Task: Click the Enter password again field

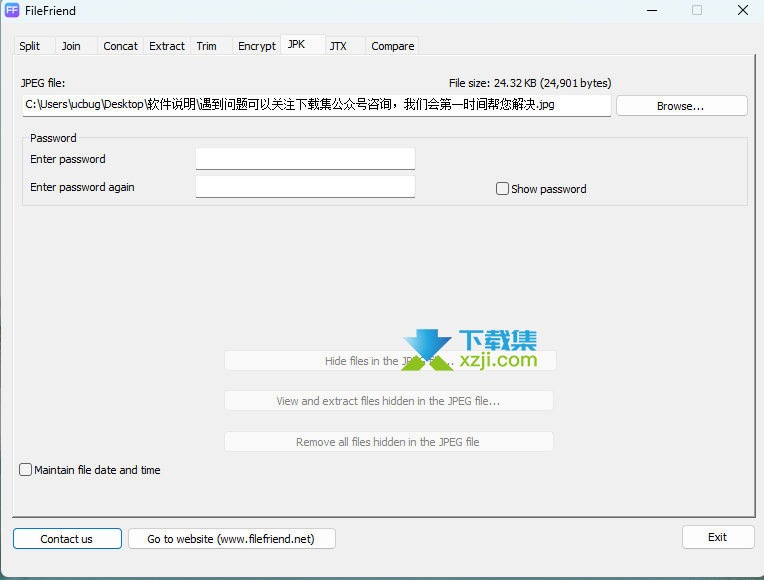Action: point(305,187)
